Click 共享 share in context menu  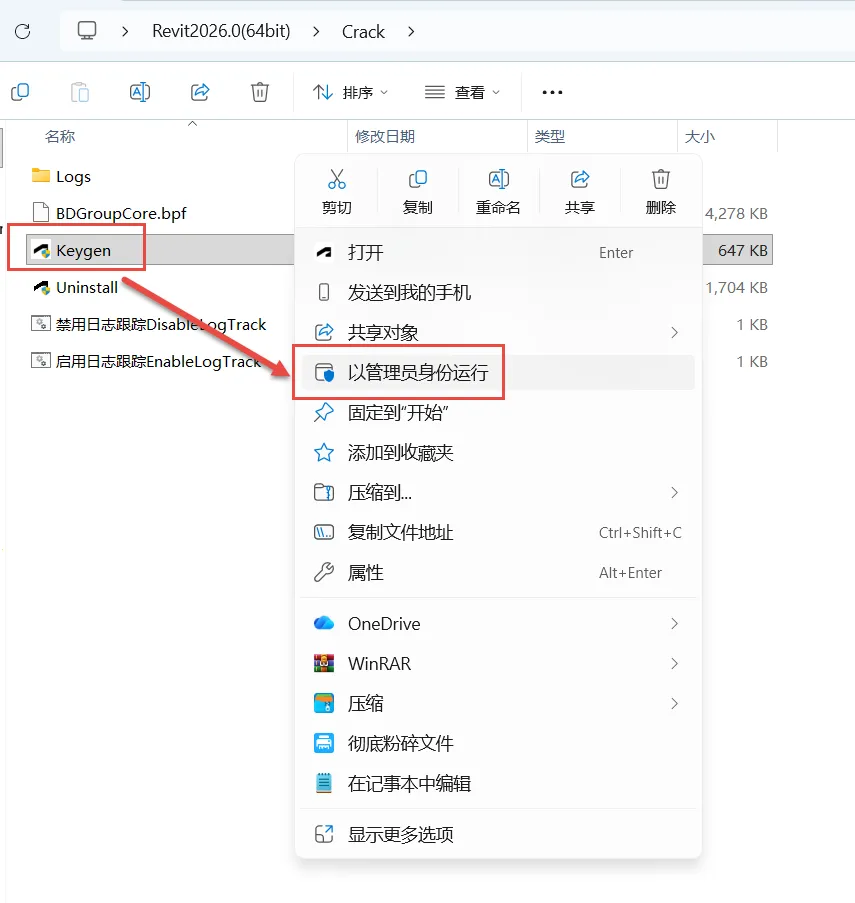pyautogui.click(x=579, y=192)
